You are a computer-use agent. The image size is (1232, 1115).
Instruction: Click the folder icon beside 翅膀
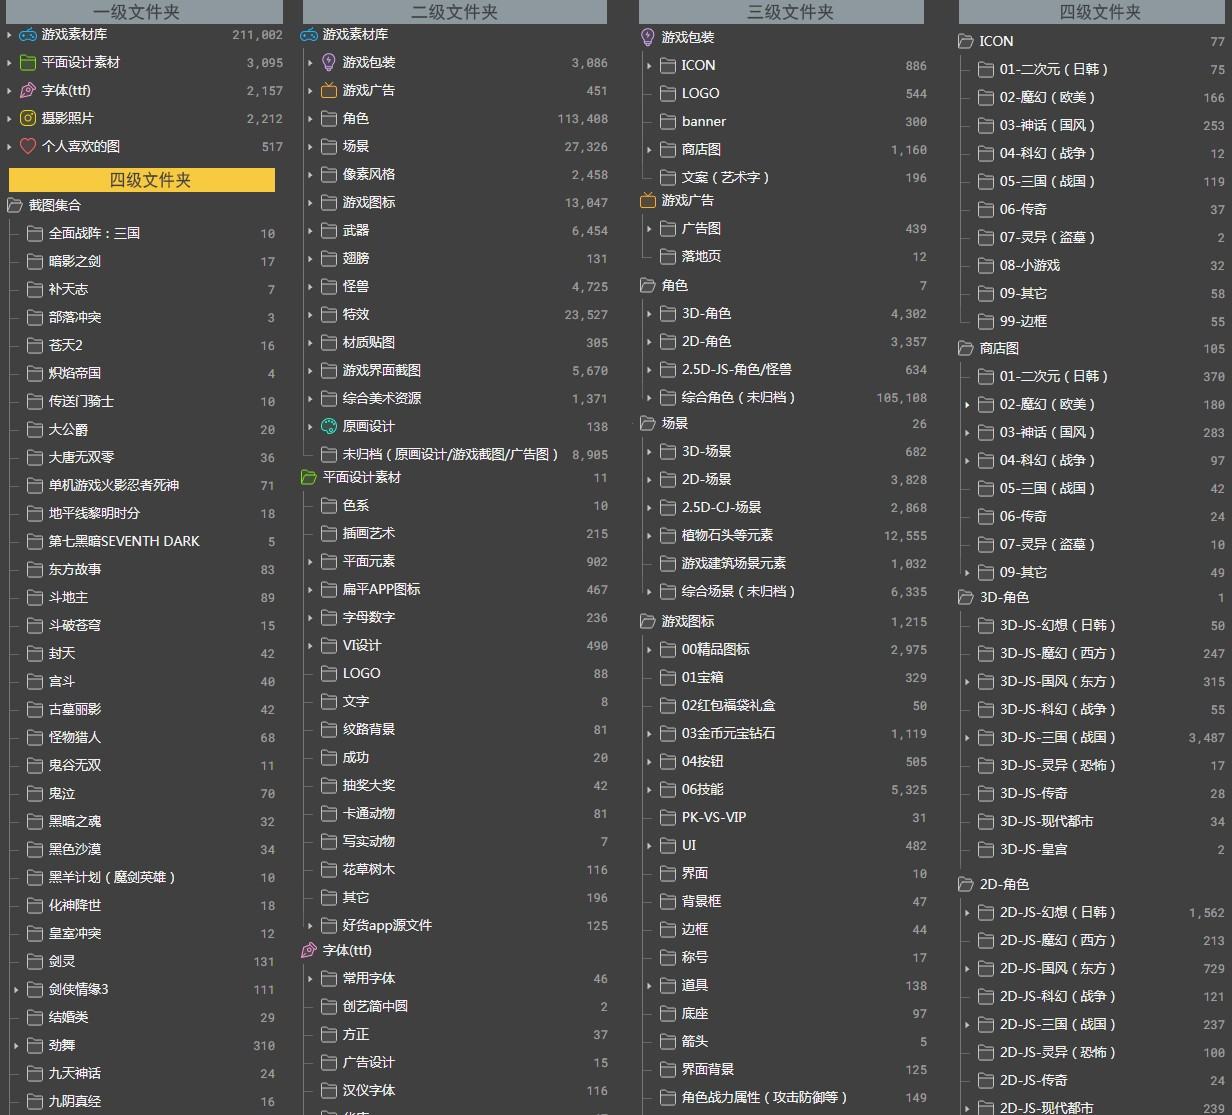tap(329, 258)
